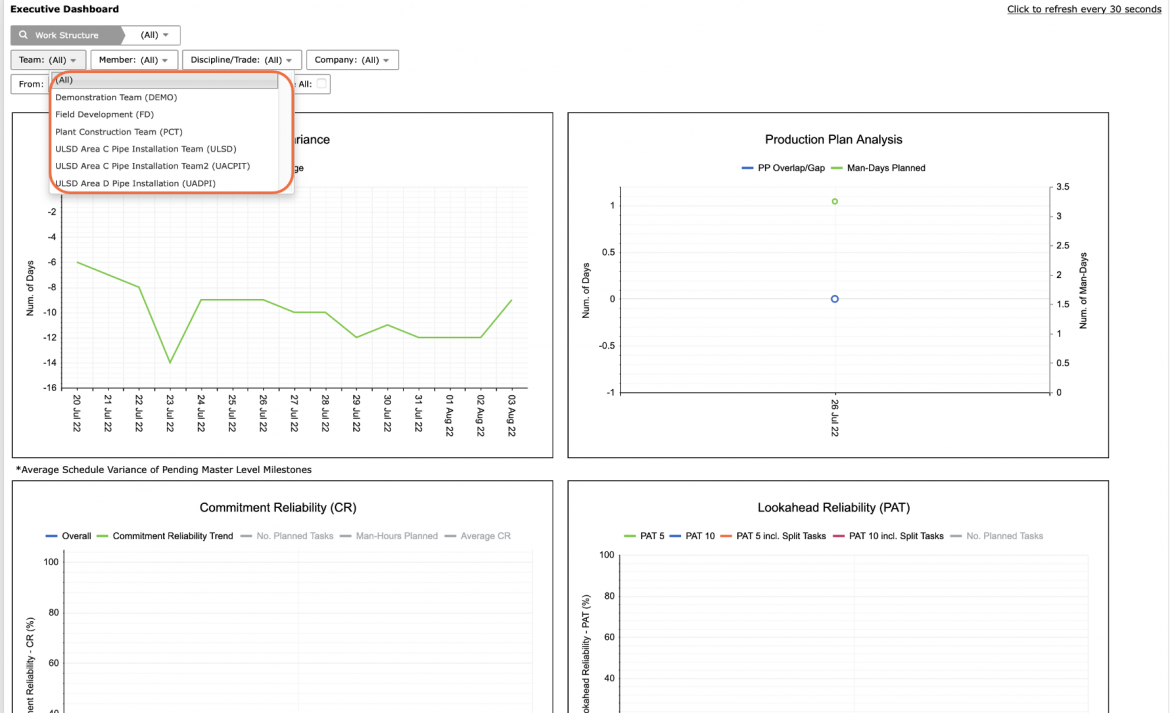Open the Member filter dropdown

[134, 60]
